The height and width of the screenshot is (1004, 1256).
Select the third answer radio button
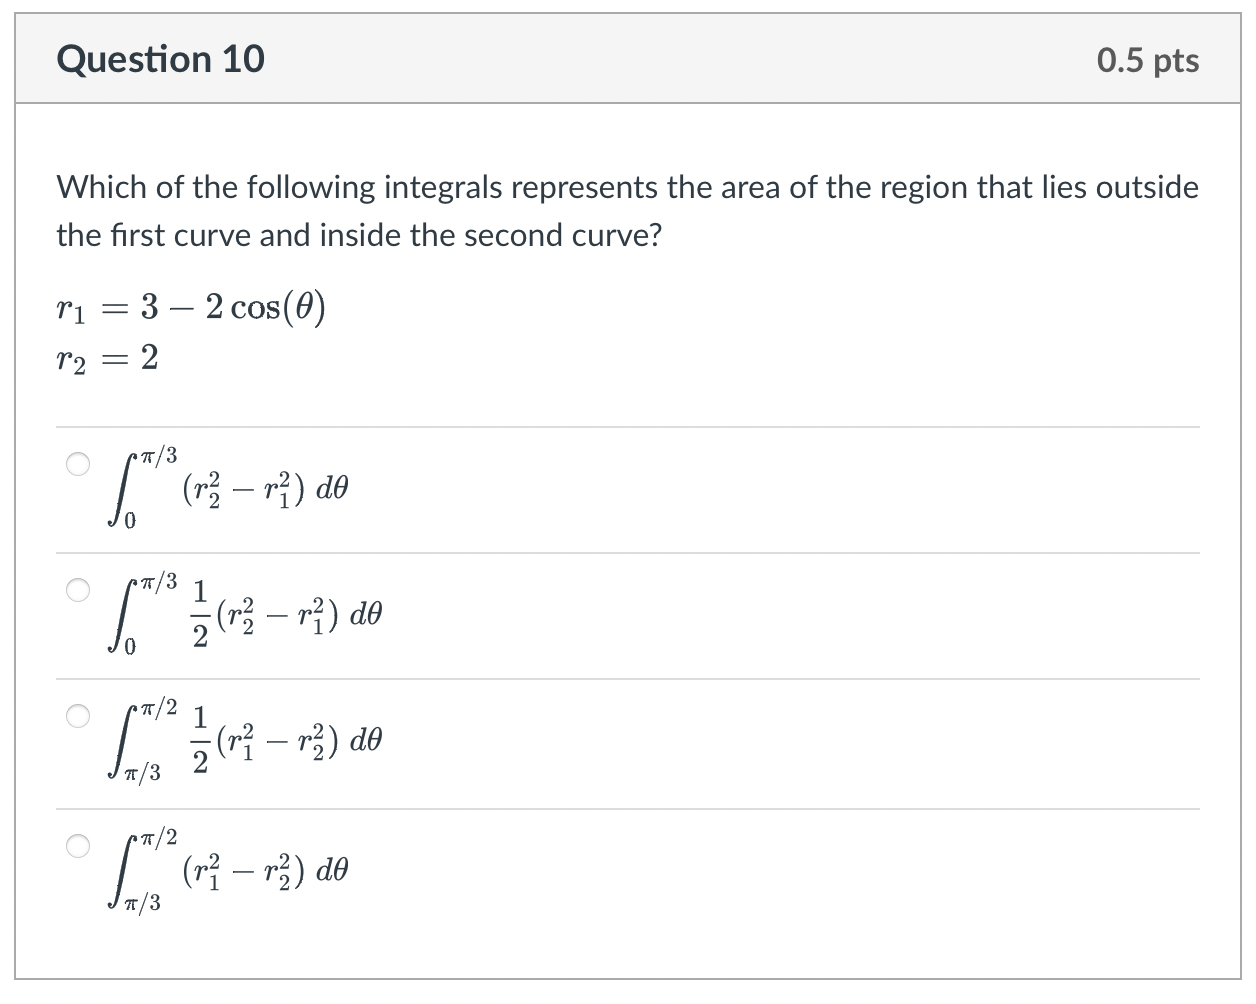point(77,714)
